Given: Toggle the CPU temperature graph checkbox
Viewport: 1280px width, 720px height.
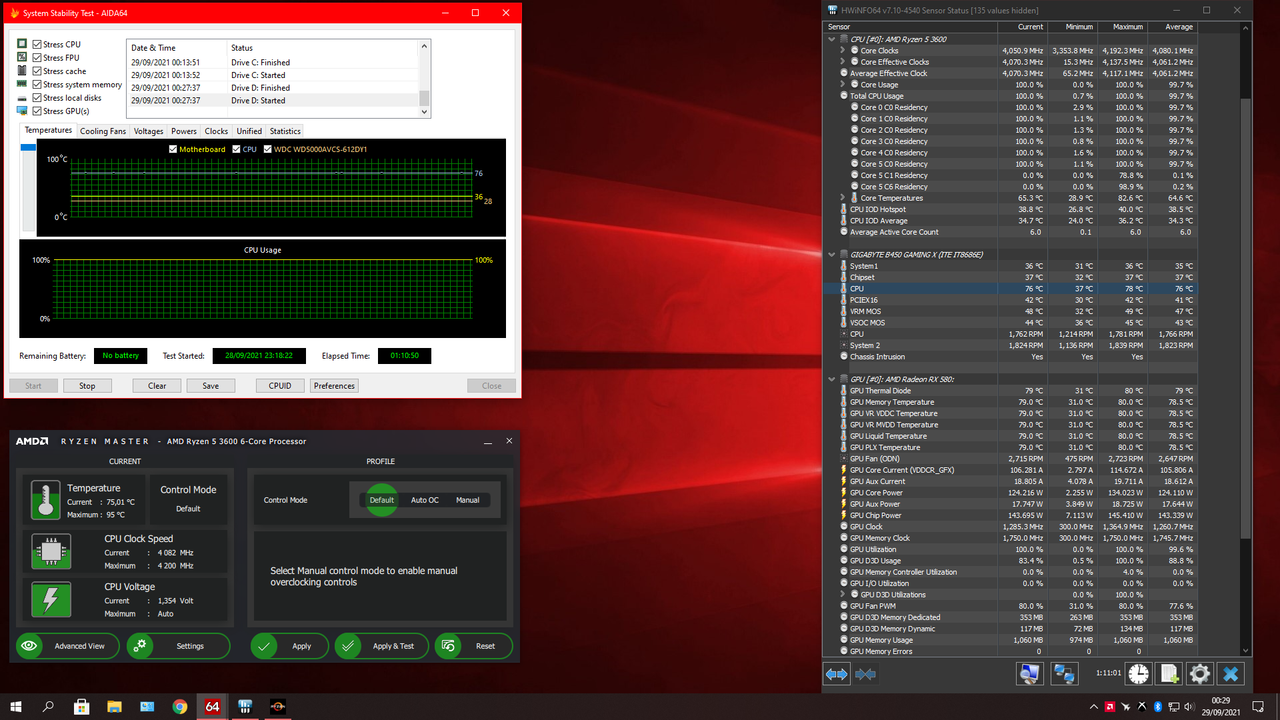Looking at the screenshot, I should (x=236, y=149).
